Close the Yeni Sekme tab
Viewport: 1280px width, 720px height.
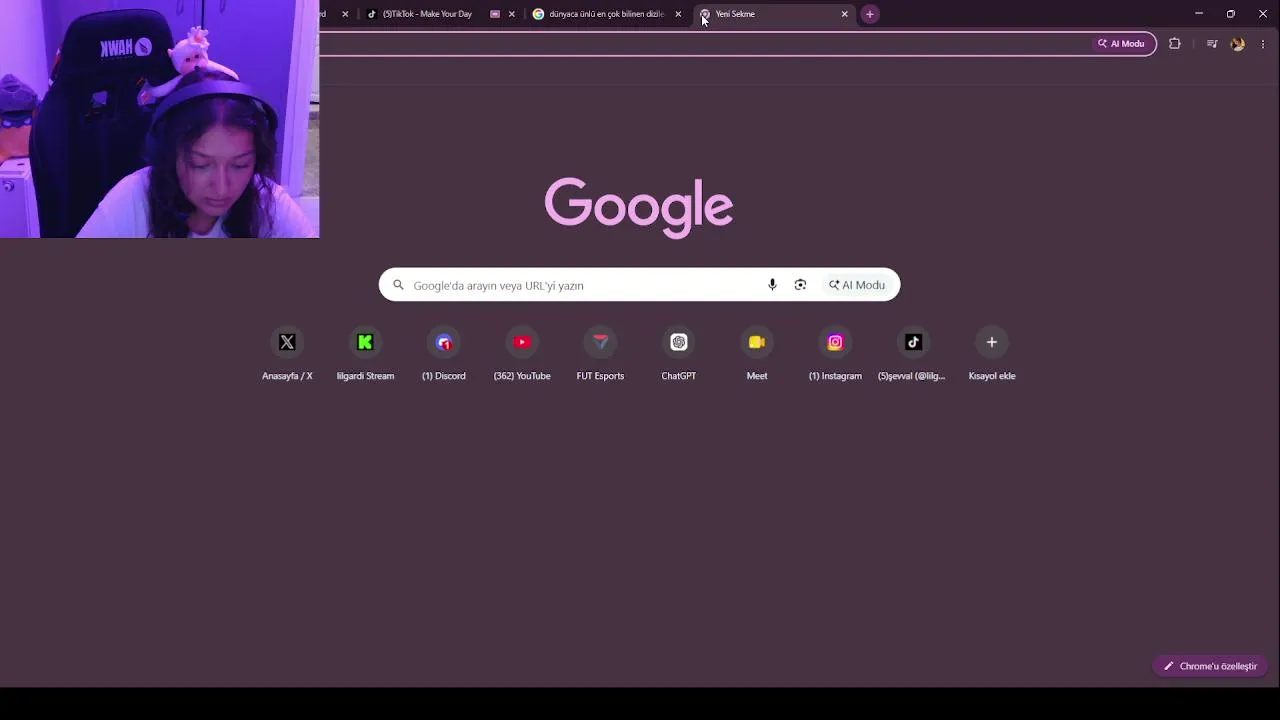pos(845,14)
